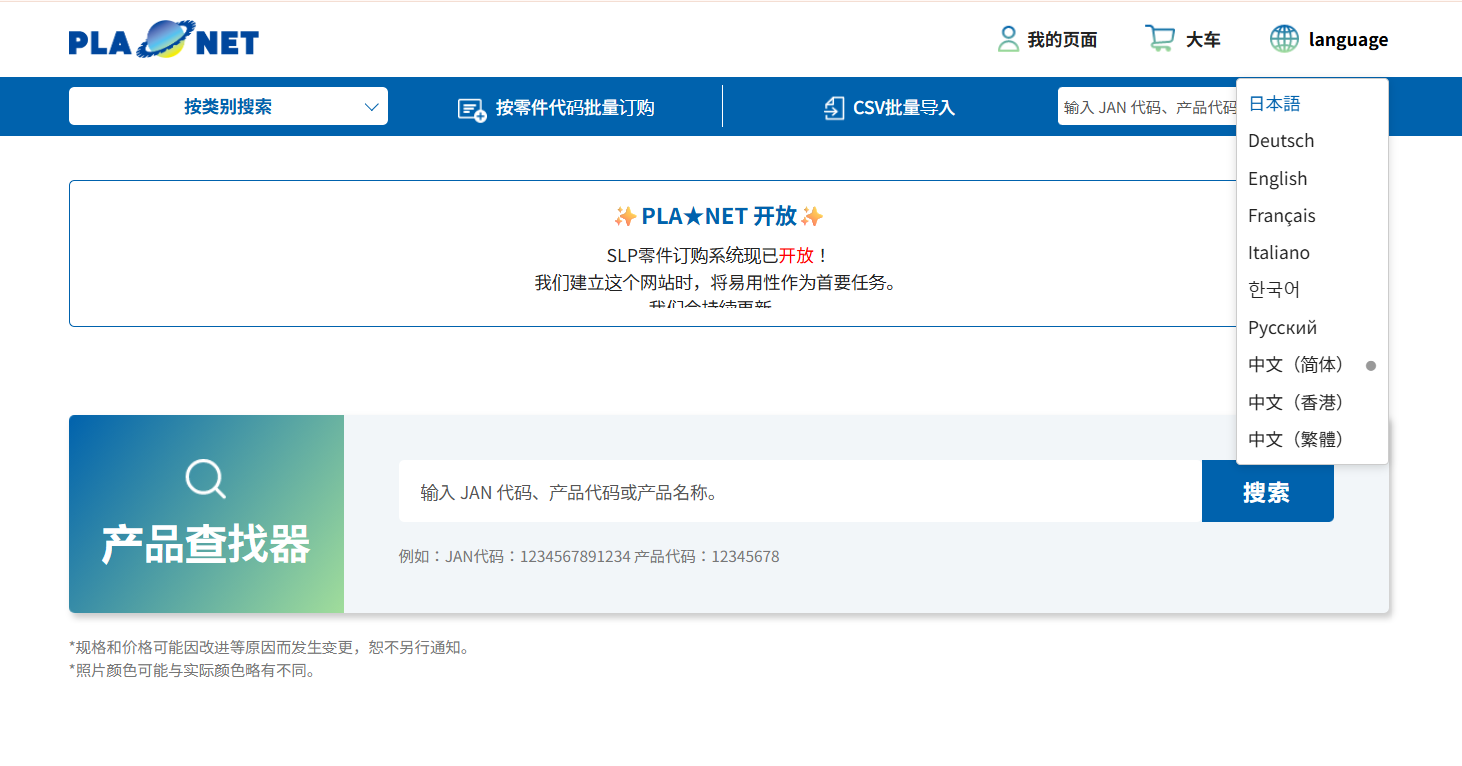Click the chevron arrow on category search
1462x766 pixels.
coord(372,107)
